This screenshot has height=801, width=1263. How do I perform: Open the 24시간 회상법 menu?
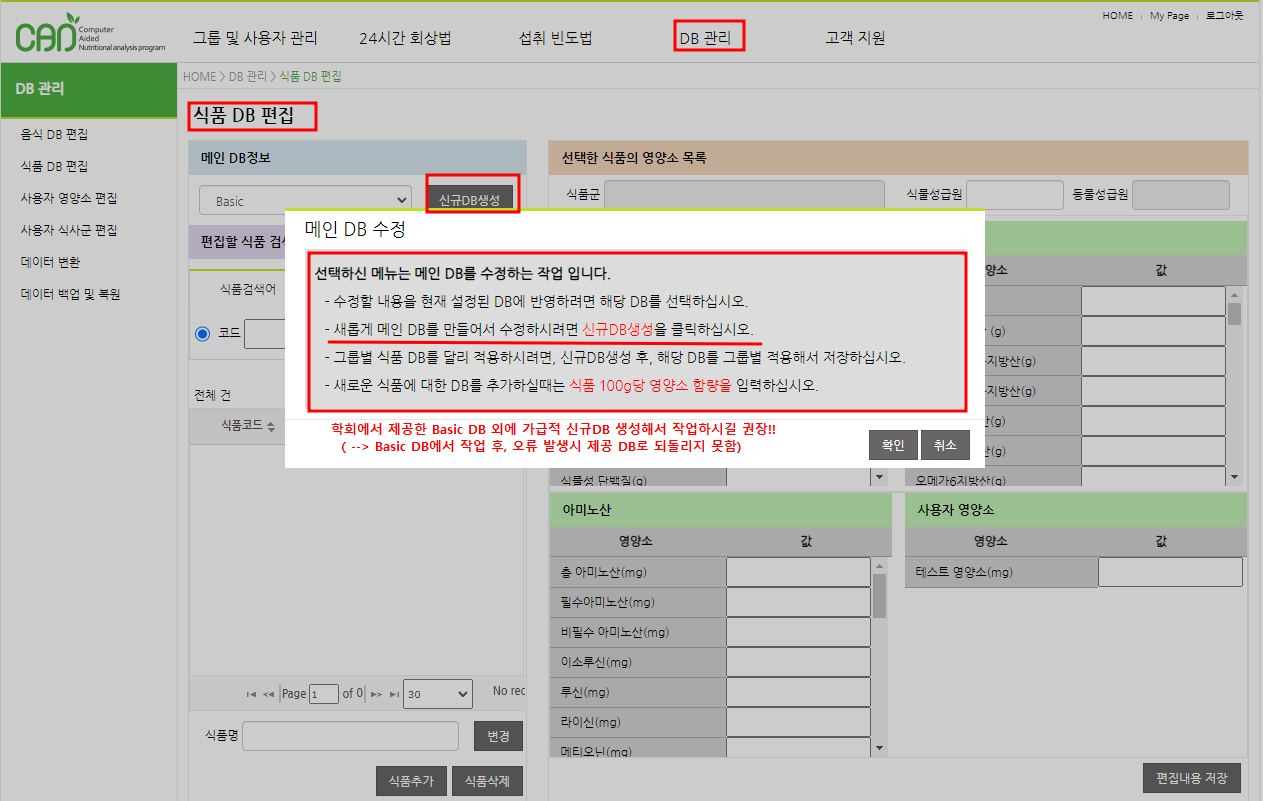pyautogui.click(x=405, y=39)
